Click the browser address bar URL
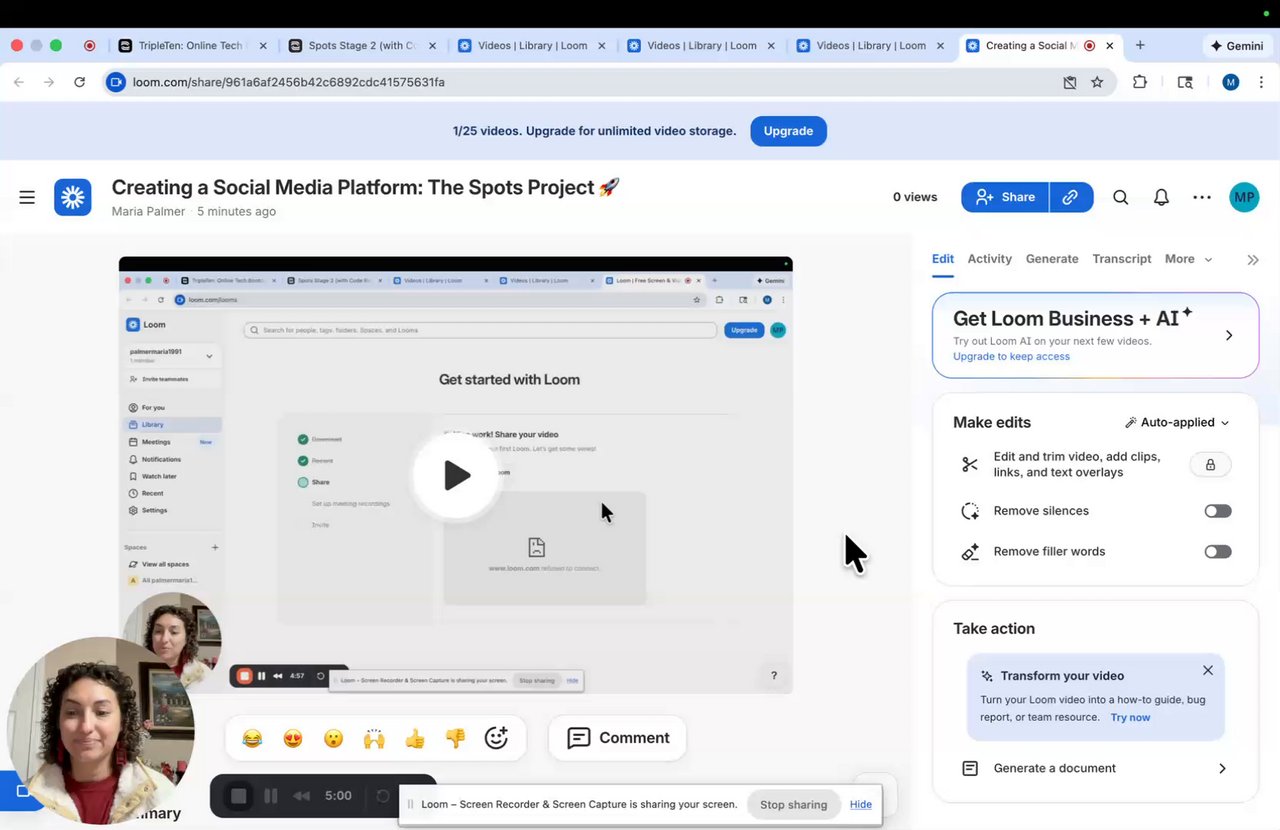This screenshot has width=1280, height=830. point(289,82)
